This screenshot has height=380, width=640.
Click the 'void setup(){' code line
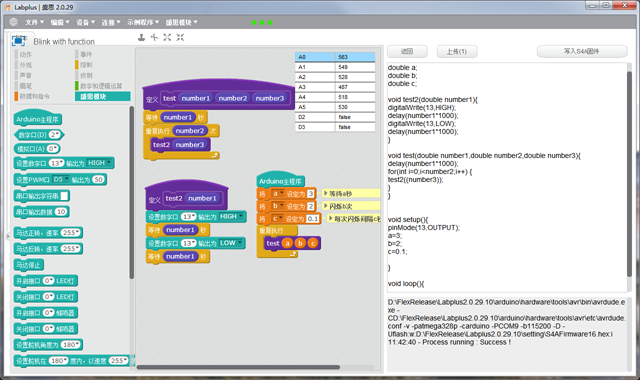[x=408, y=220]
